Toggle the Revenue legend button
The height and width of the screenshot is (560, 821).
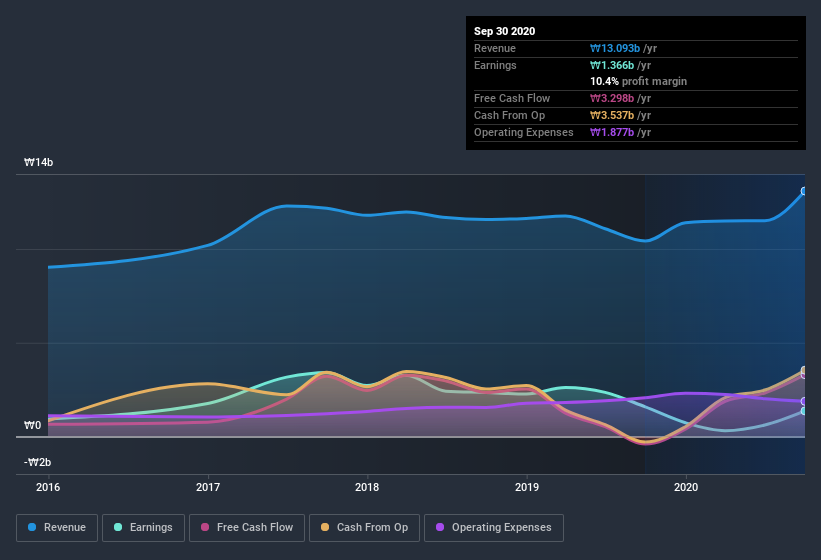[57, 528]
